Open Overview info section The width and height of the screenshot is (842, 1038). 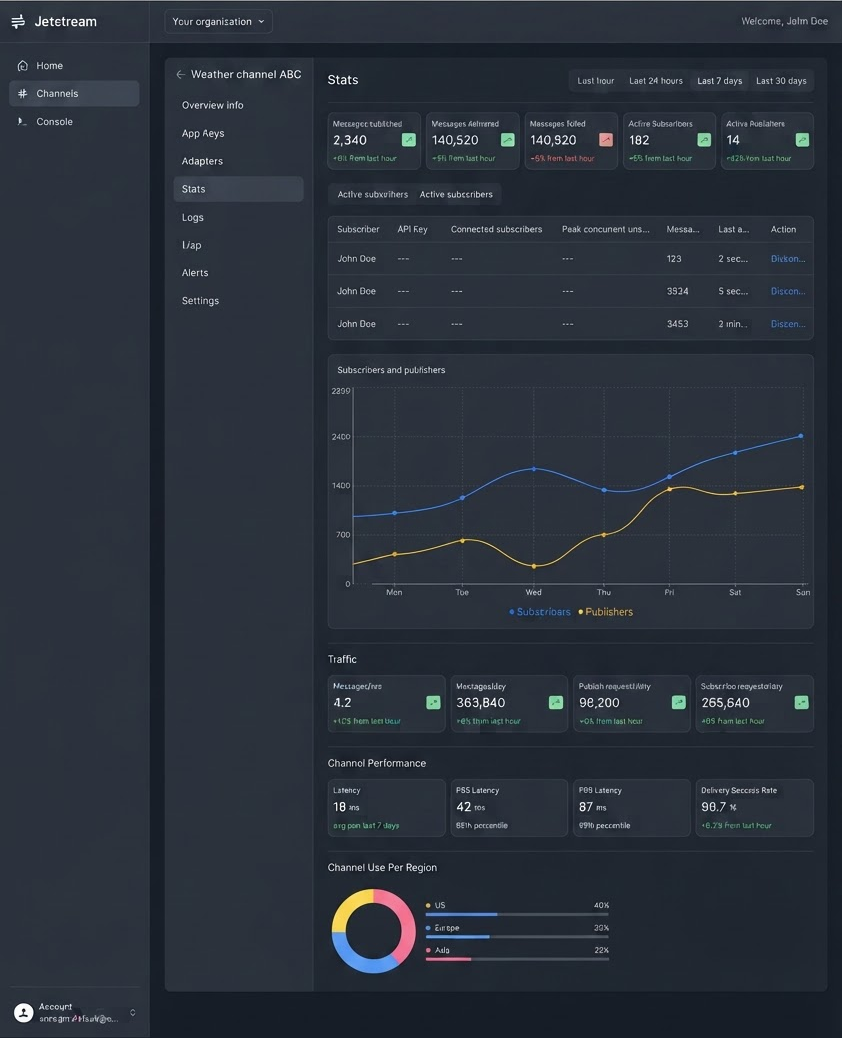pos(238,105)
